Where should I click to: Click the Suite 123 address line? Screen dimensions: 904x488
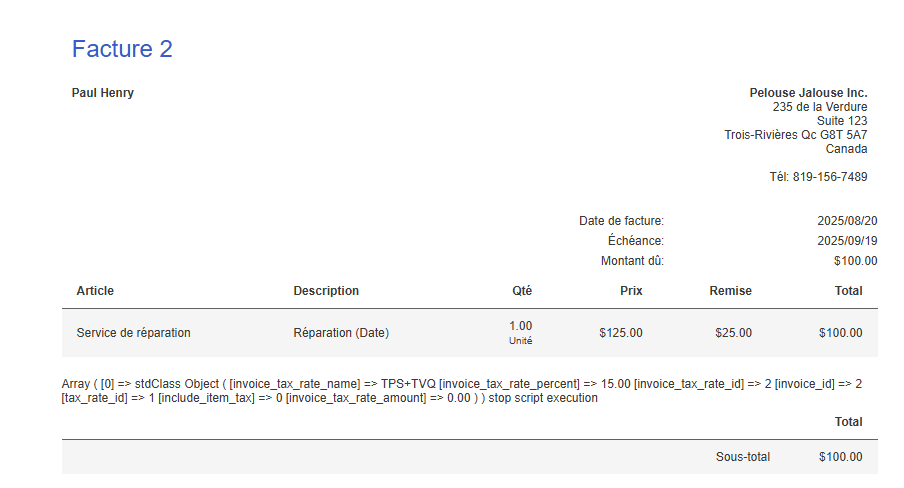click(842, 121)
